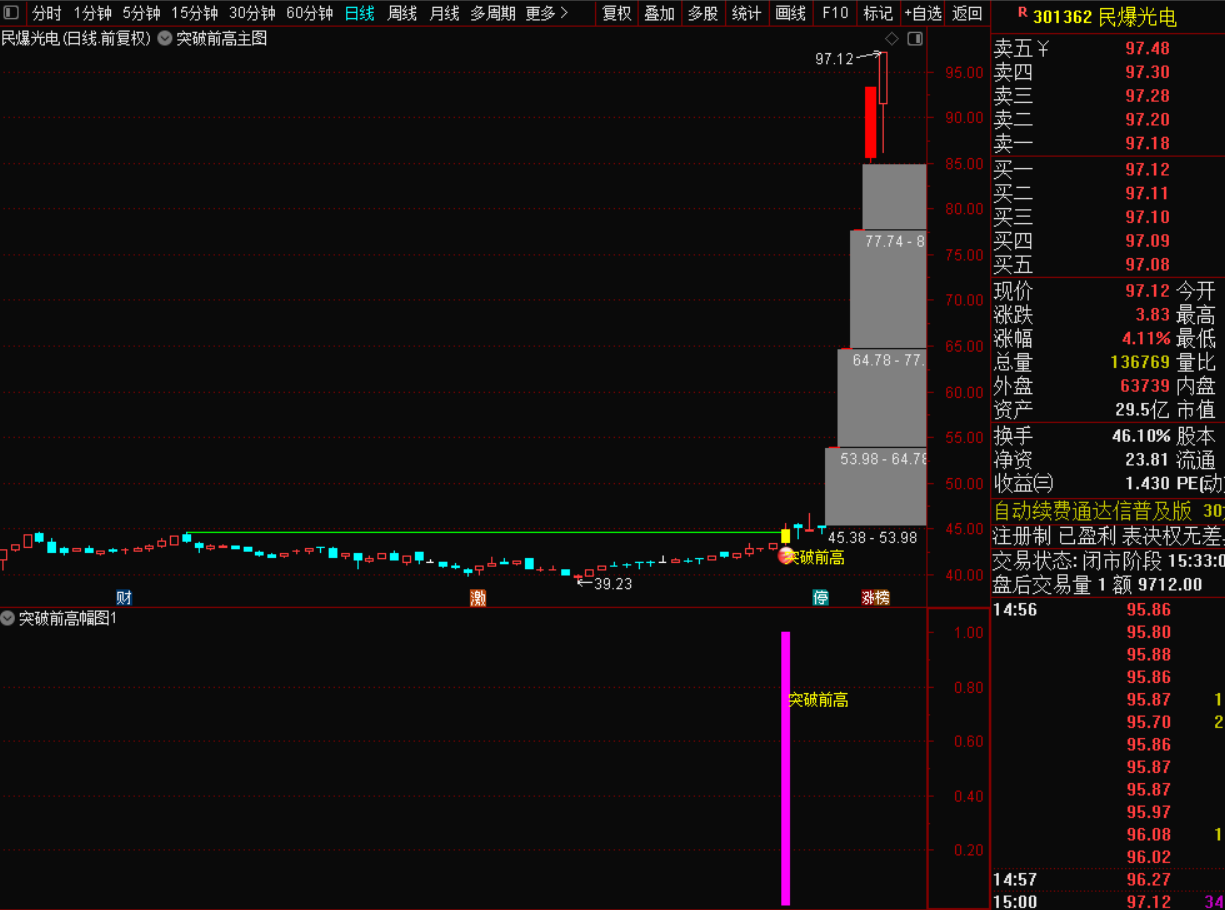Click the red R icon before stock code
Screen dimensions: 1225x910
click(x=1021, y=14)
